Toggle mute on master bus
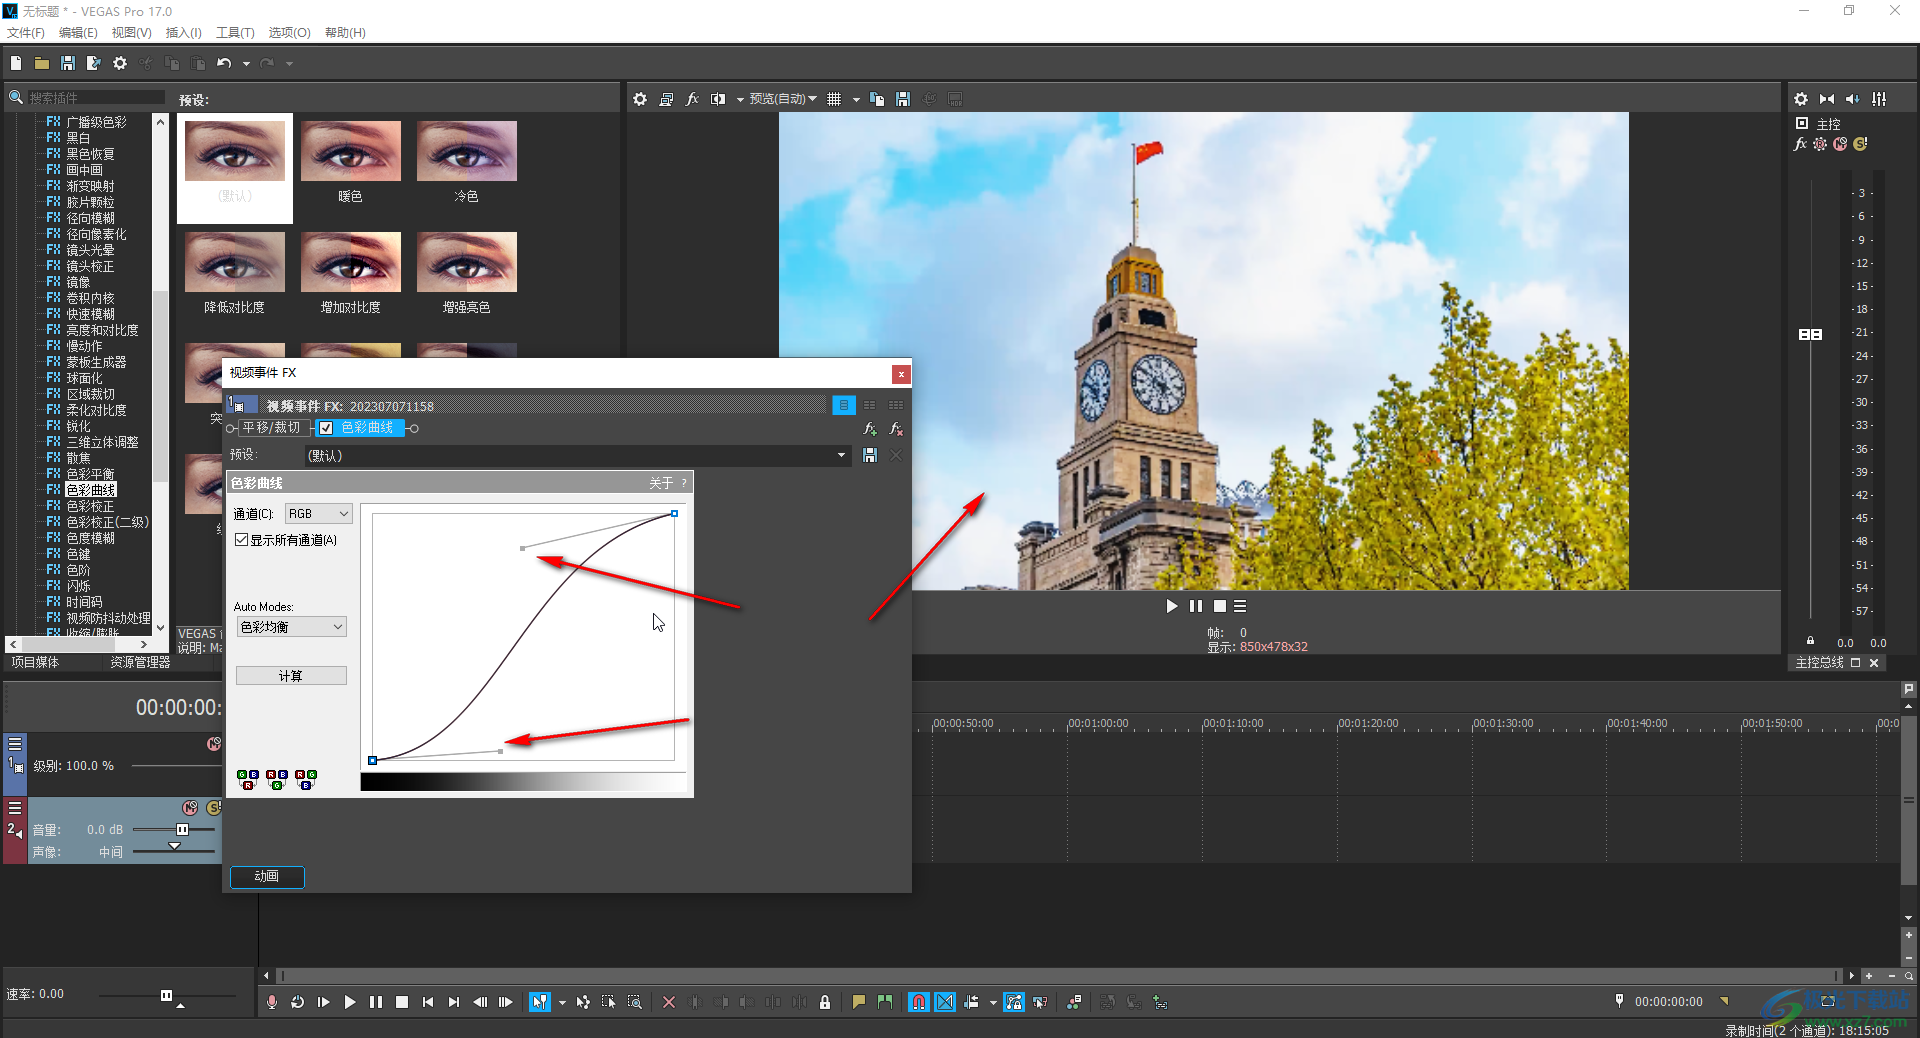This screenshot has height=1038, width=1920. coord(1840,144)
